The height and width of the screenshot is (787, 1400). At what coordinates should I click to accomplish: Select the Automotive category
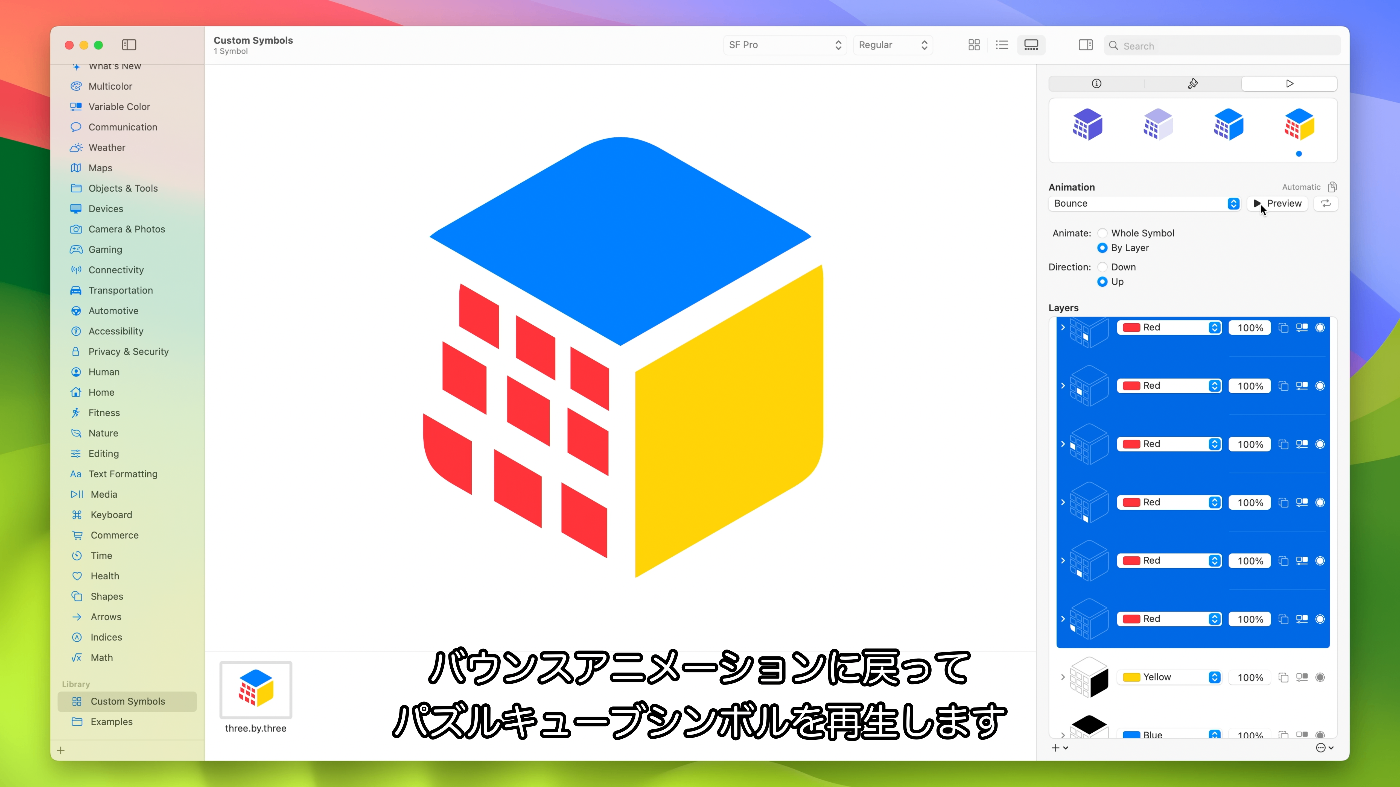pyautogui.click(x=113, y=311)
